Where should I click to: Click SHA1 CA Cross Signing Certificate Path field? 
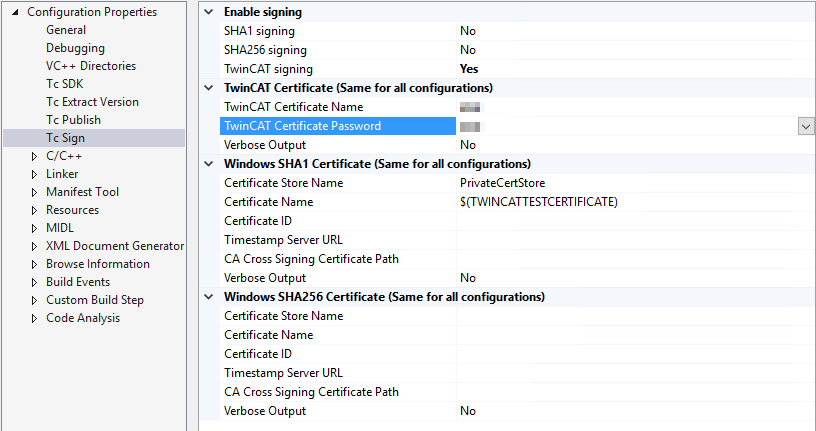click(635, 259)
